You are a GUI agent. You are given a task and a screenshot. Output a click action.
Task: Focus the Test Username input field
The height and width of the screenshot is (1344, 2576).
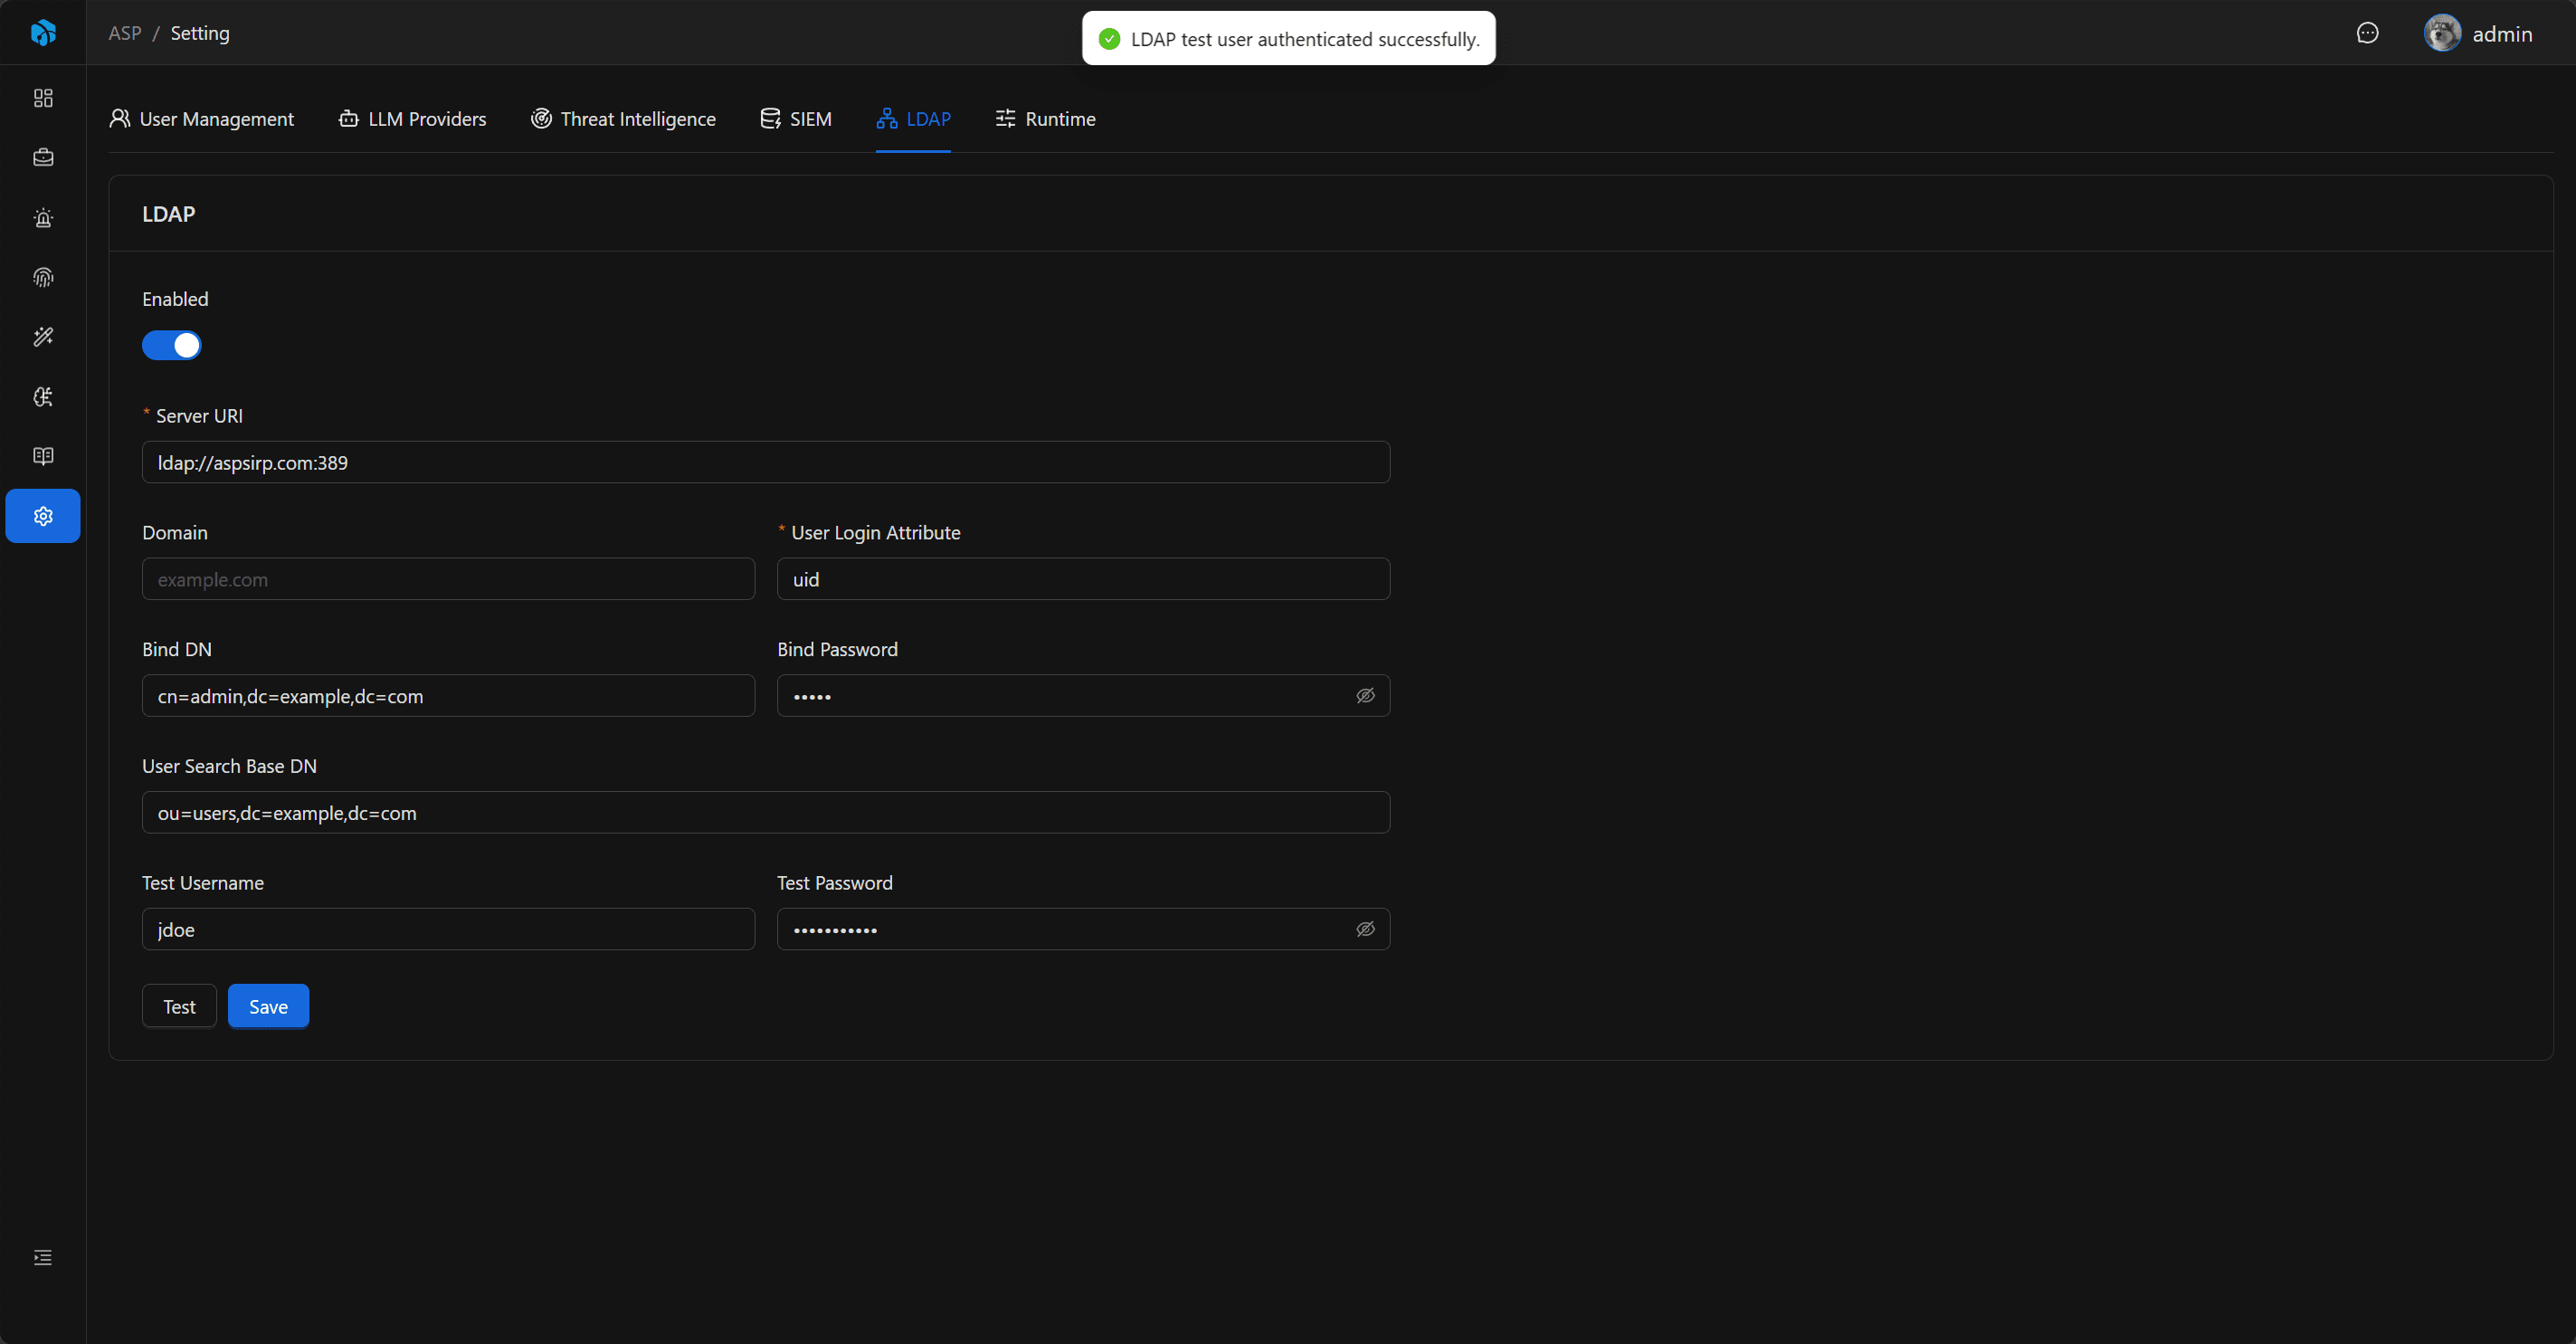pyautogui.click(x=448, y=929)
